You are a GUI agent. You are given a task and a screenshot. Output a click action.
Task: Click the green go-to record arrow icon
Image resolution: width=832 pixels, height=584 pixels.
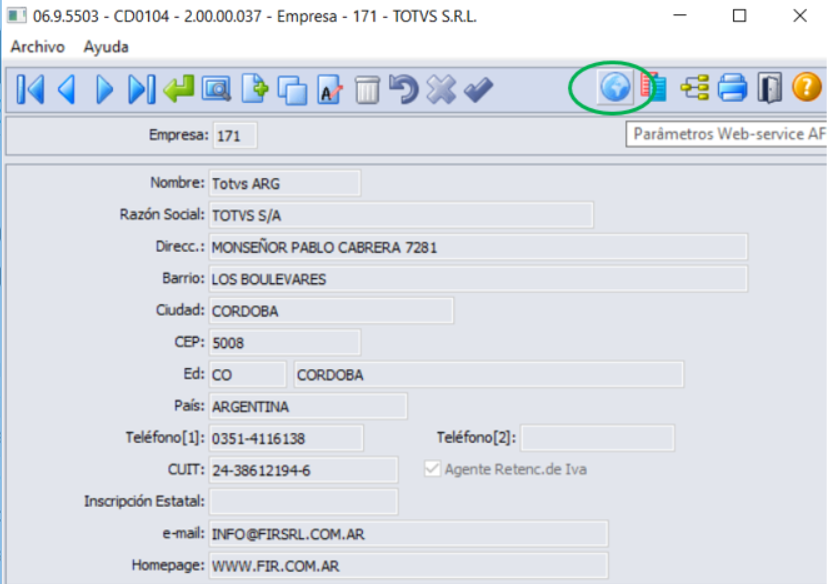(x=179, y=88)
